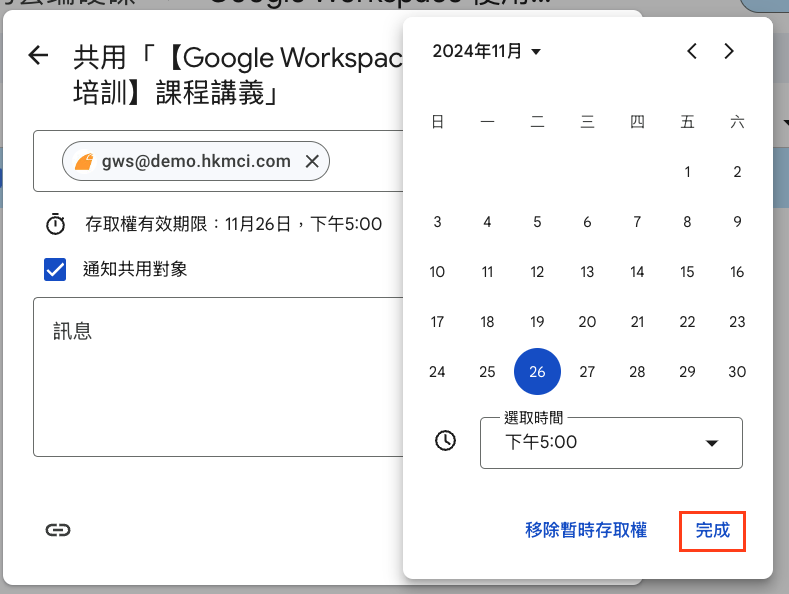Open the 選取時間 time dropdown

pos(611,443)
